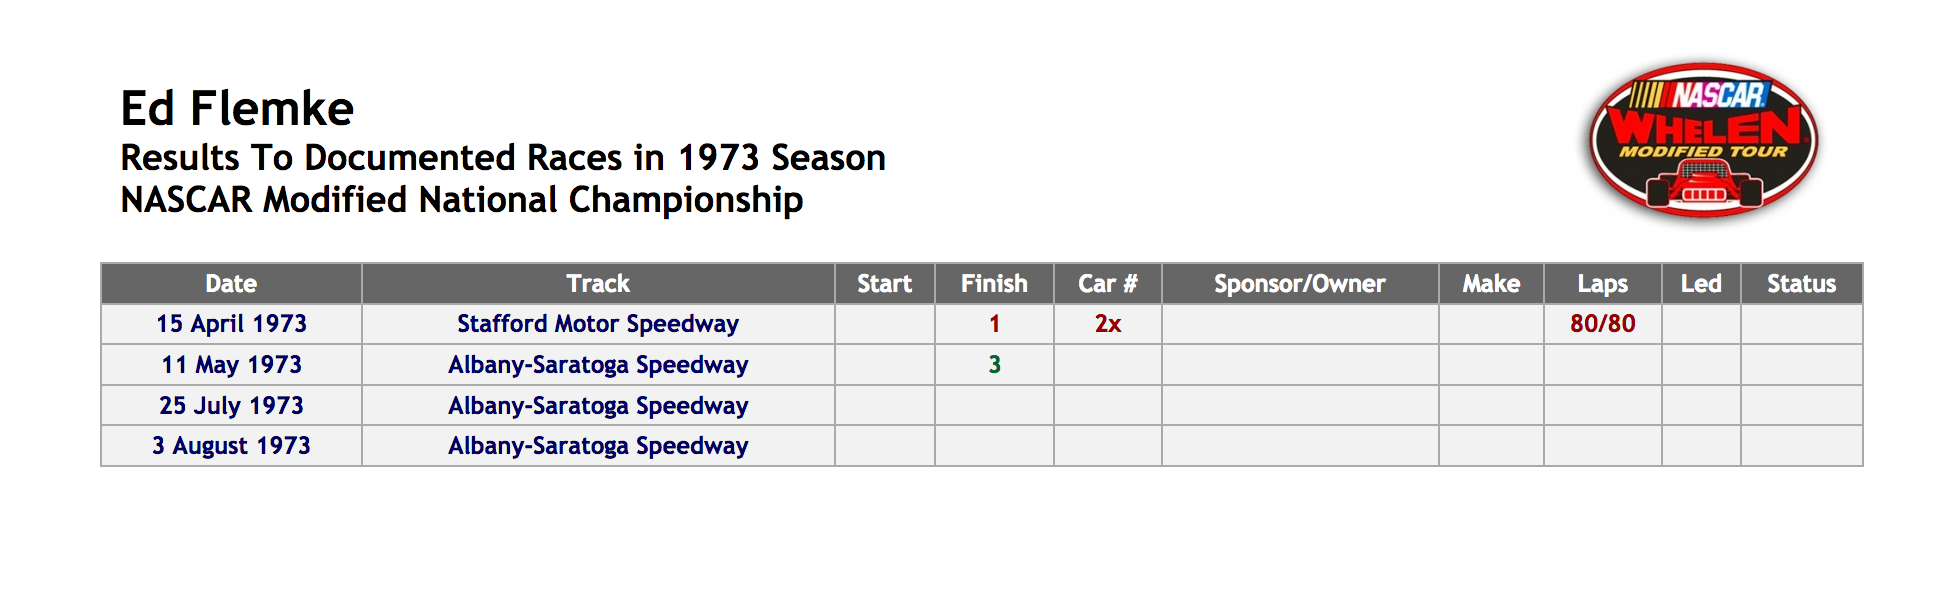This screenshot has width=1946, height=610.
Task: Click the Car # column header
Action: [1108, 284]
